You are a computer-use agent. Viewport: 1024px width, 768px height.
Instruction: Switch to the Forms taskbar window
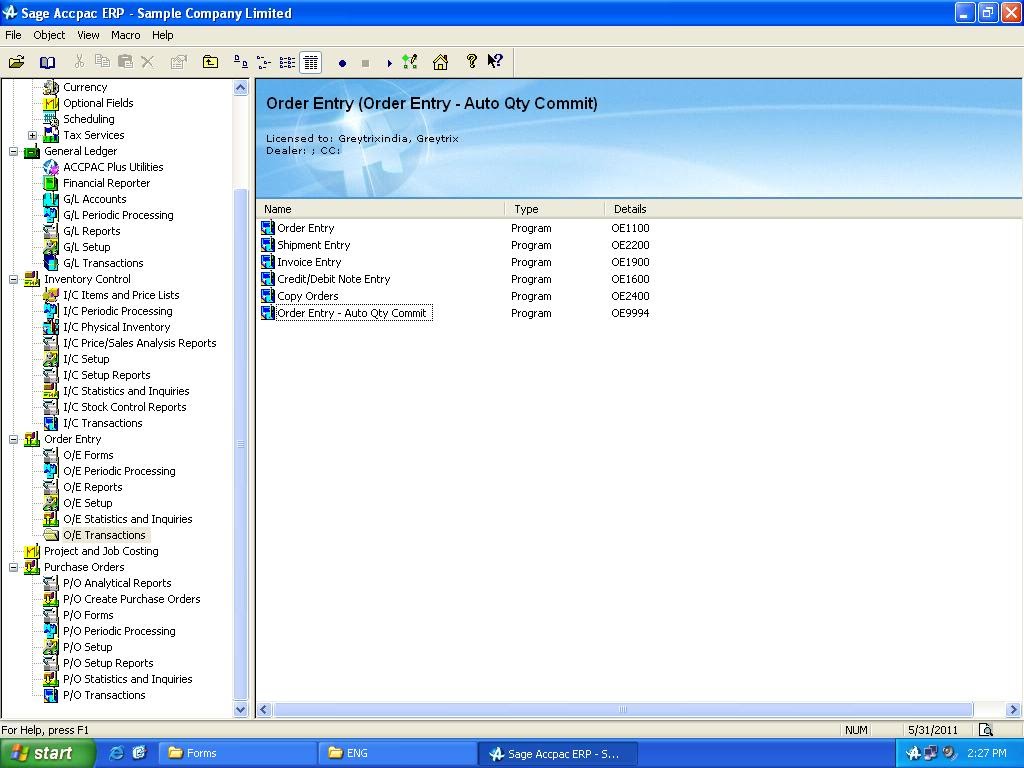pyautogui.click(x=236, y=753)
